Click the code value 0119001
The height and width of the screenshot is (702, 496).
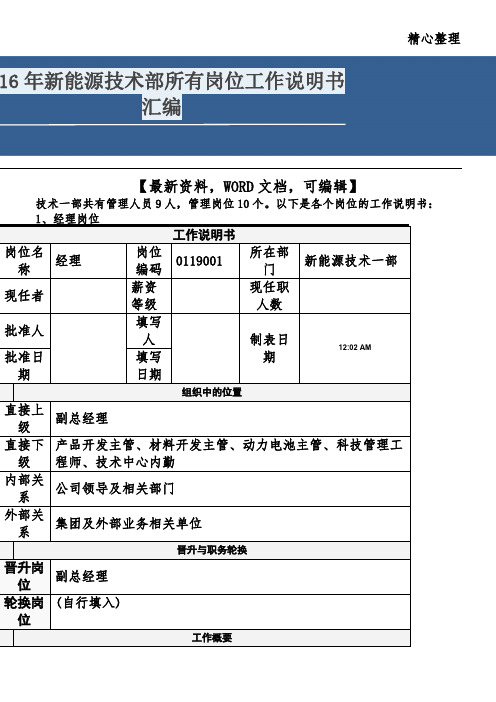coord(199,261)
